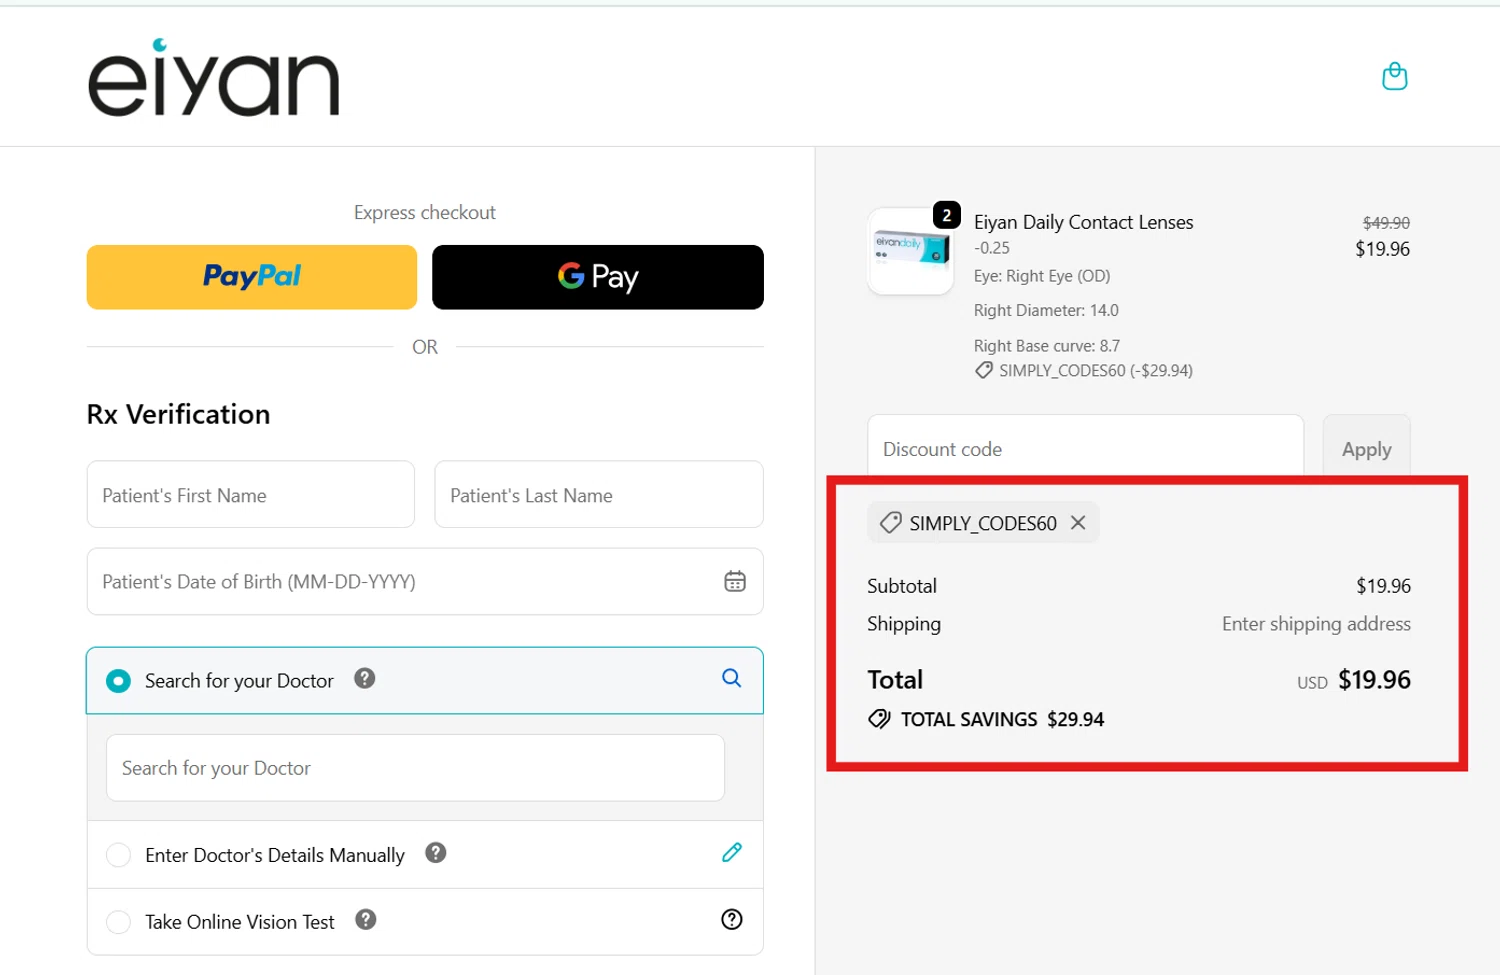Focus the Patient's First Name field

pos(251,494)
